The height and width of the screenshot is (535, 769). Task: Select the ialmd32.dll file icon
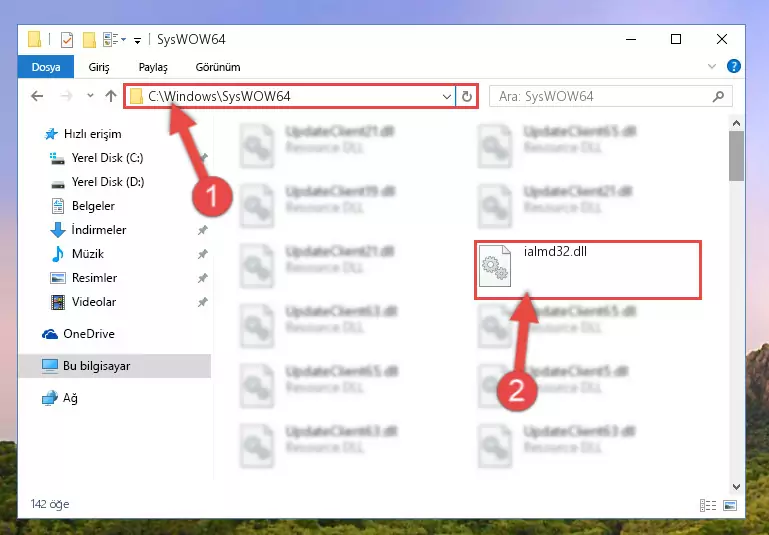[x=495, y=266]
